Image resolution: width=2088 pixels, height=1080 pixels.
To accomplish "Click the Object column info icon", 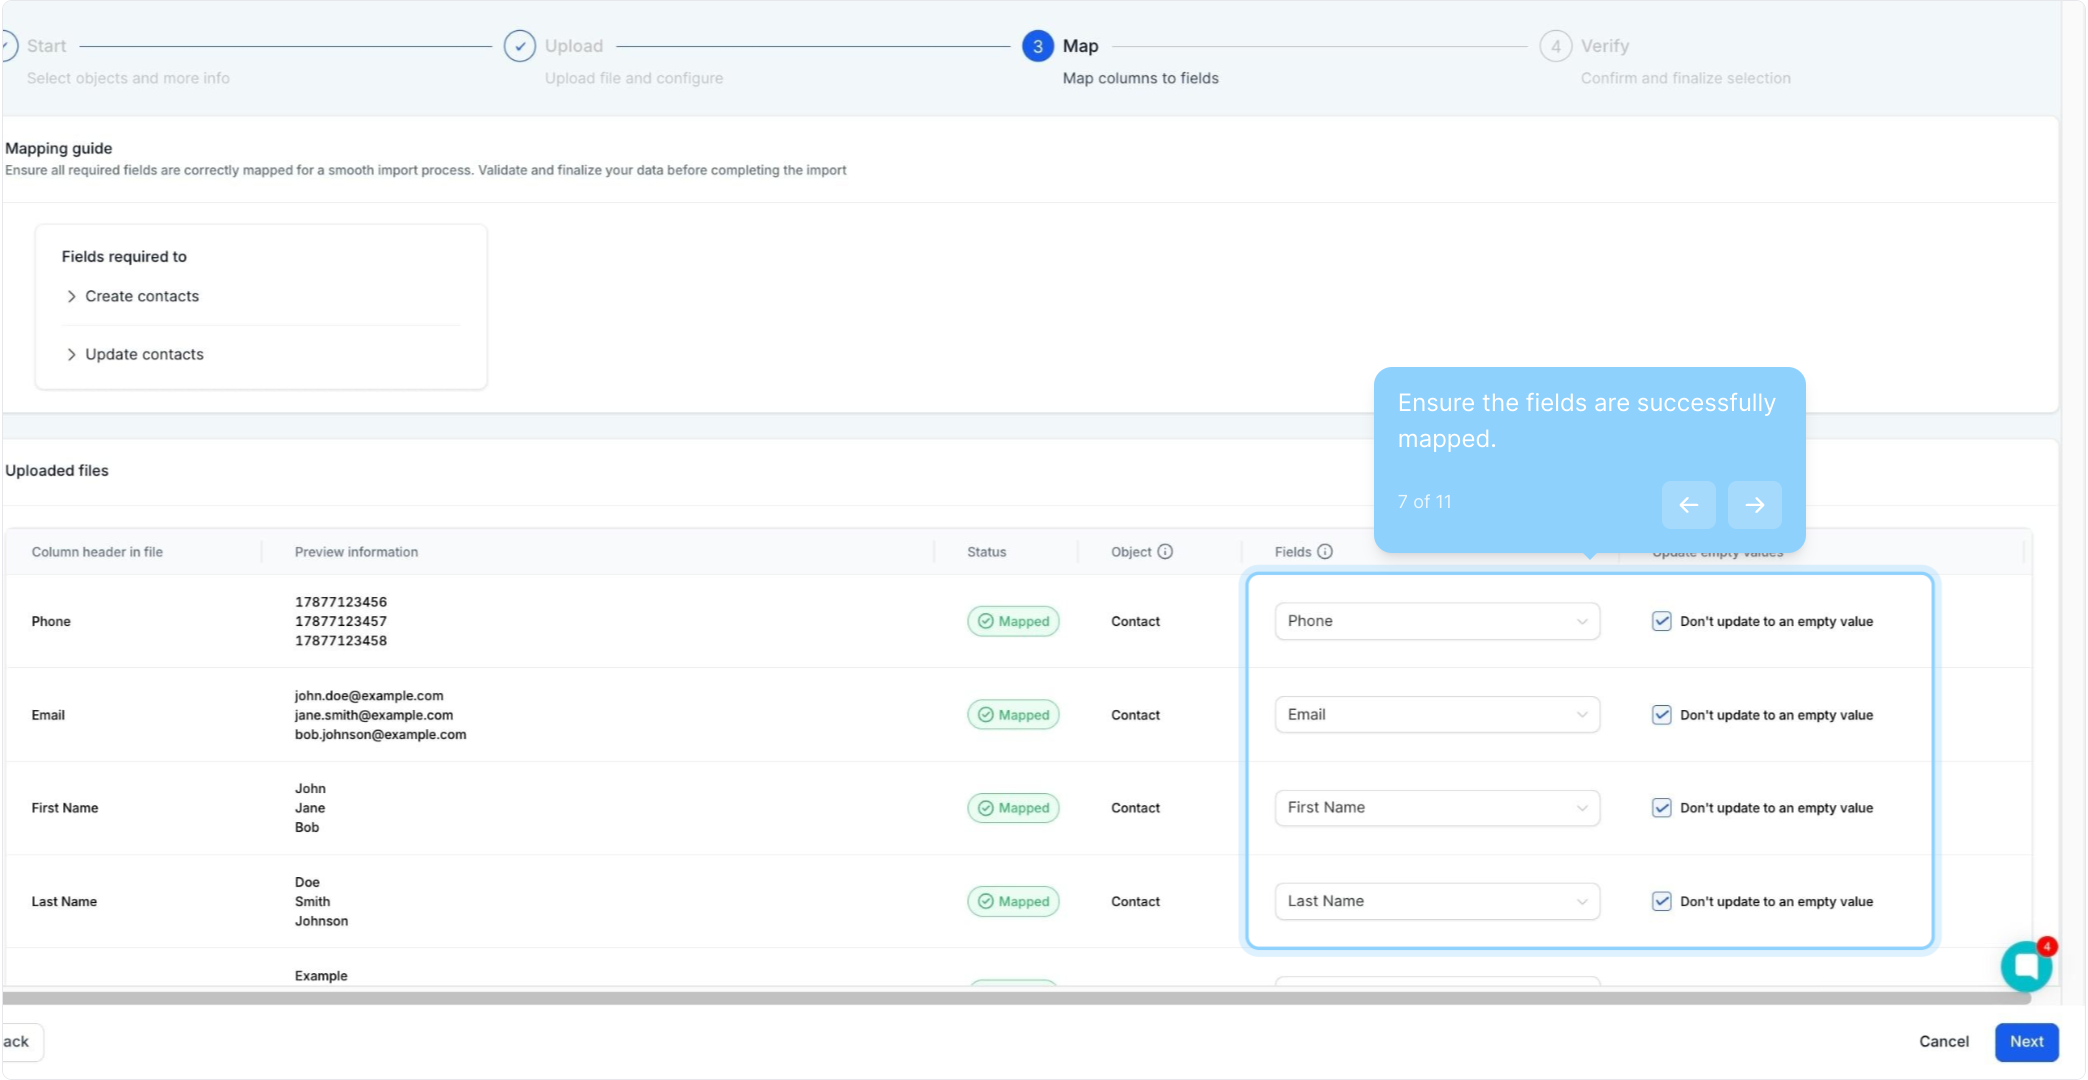I will [1165, 552].
